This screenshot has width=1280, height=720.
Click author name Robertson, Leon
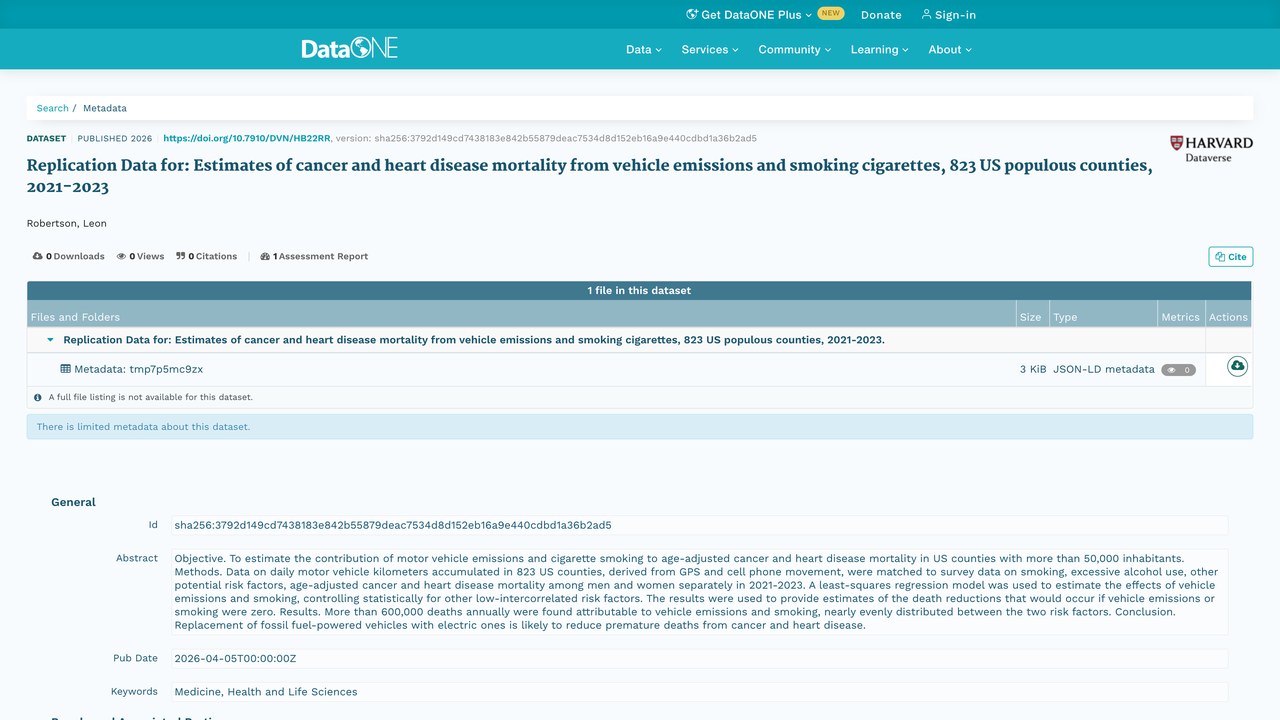(67, 223)
